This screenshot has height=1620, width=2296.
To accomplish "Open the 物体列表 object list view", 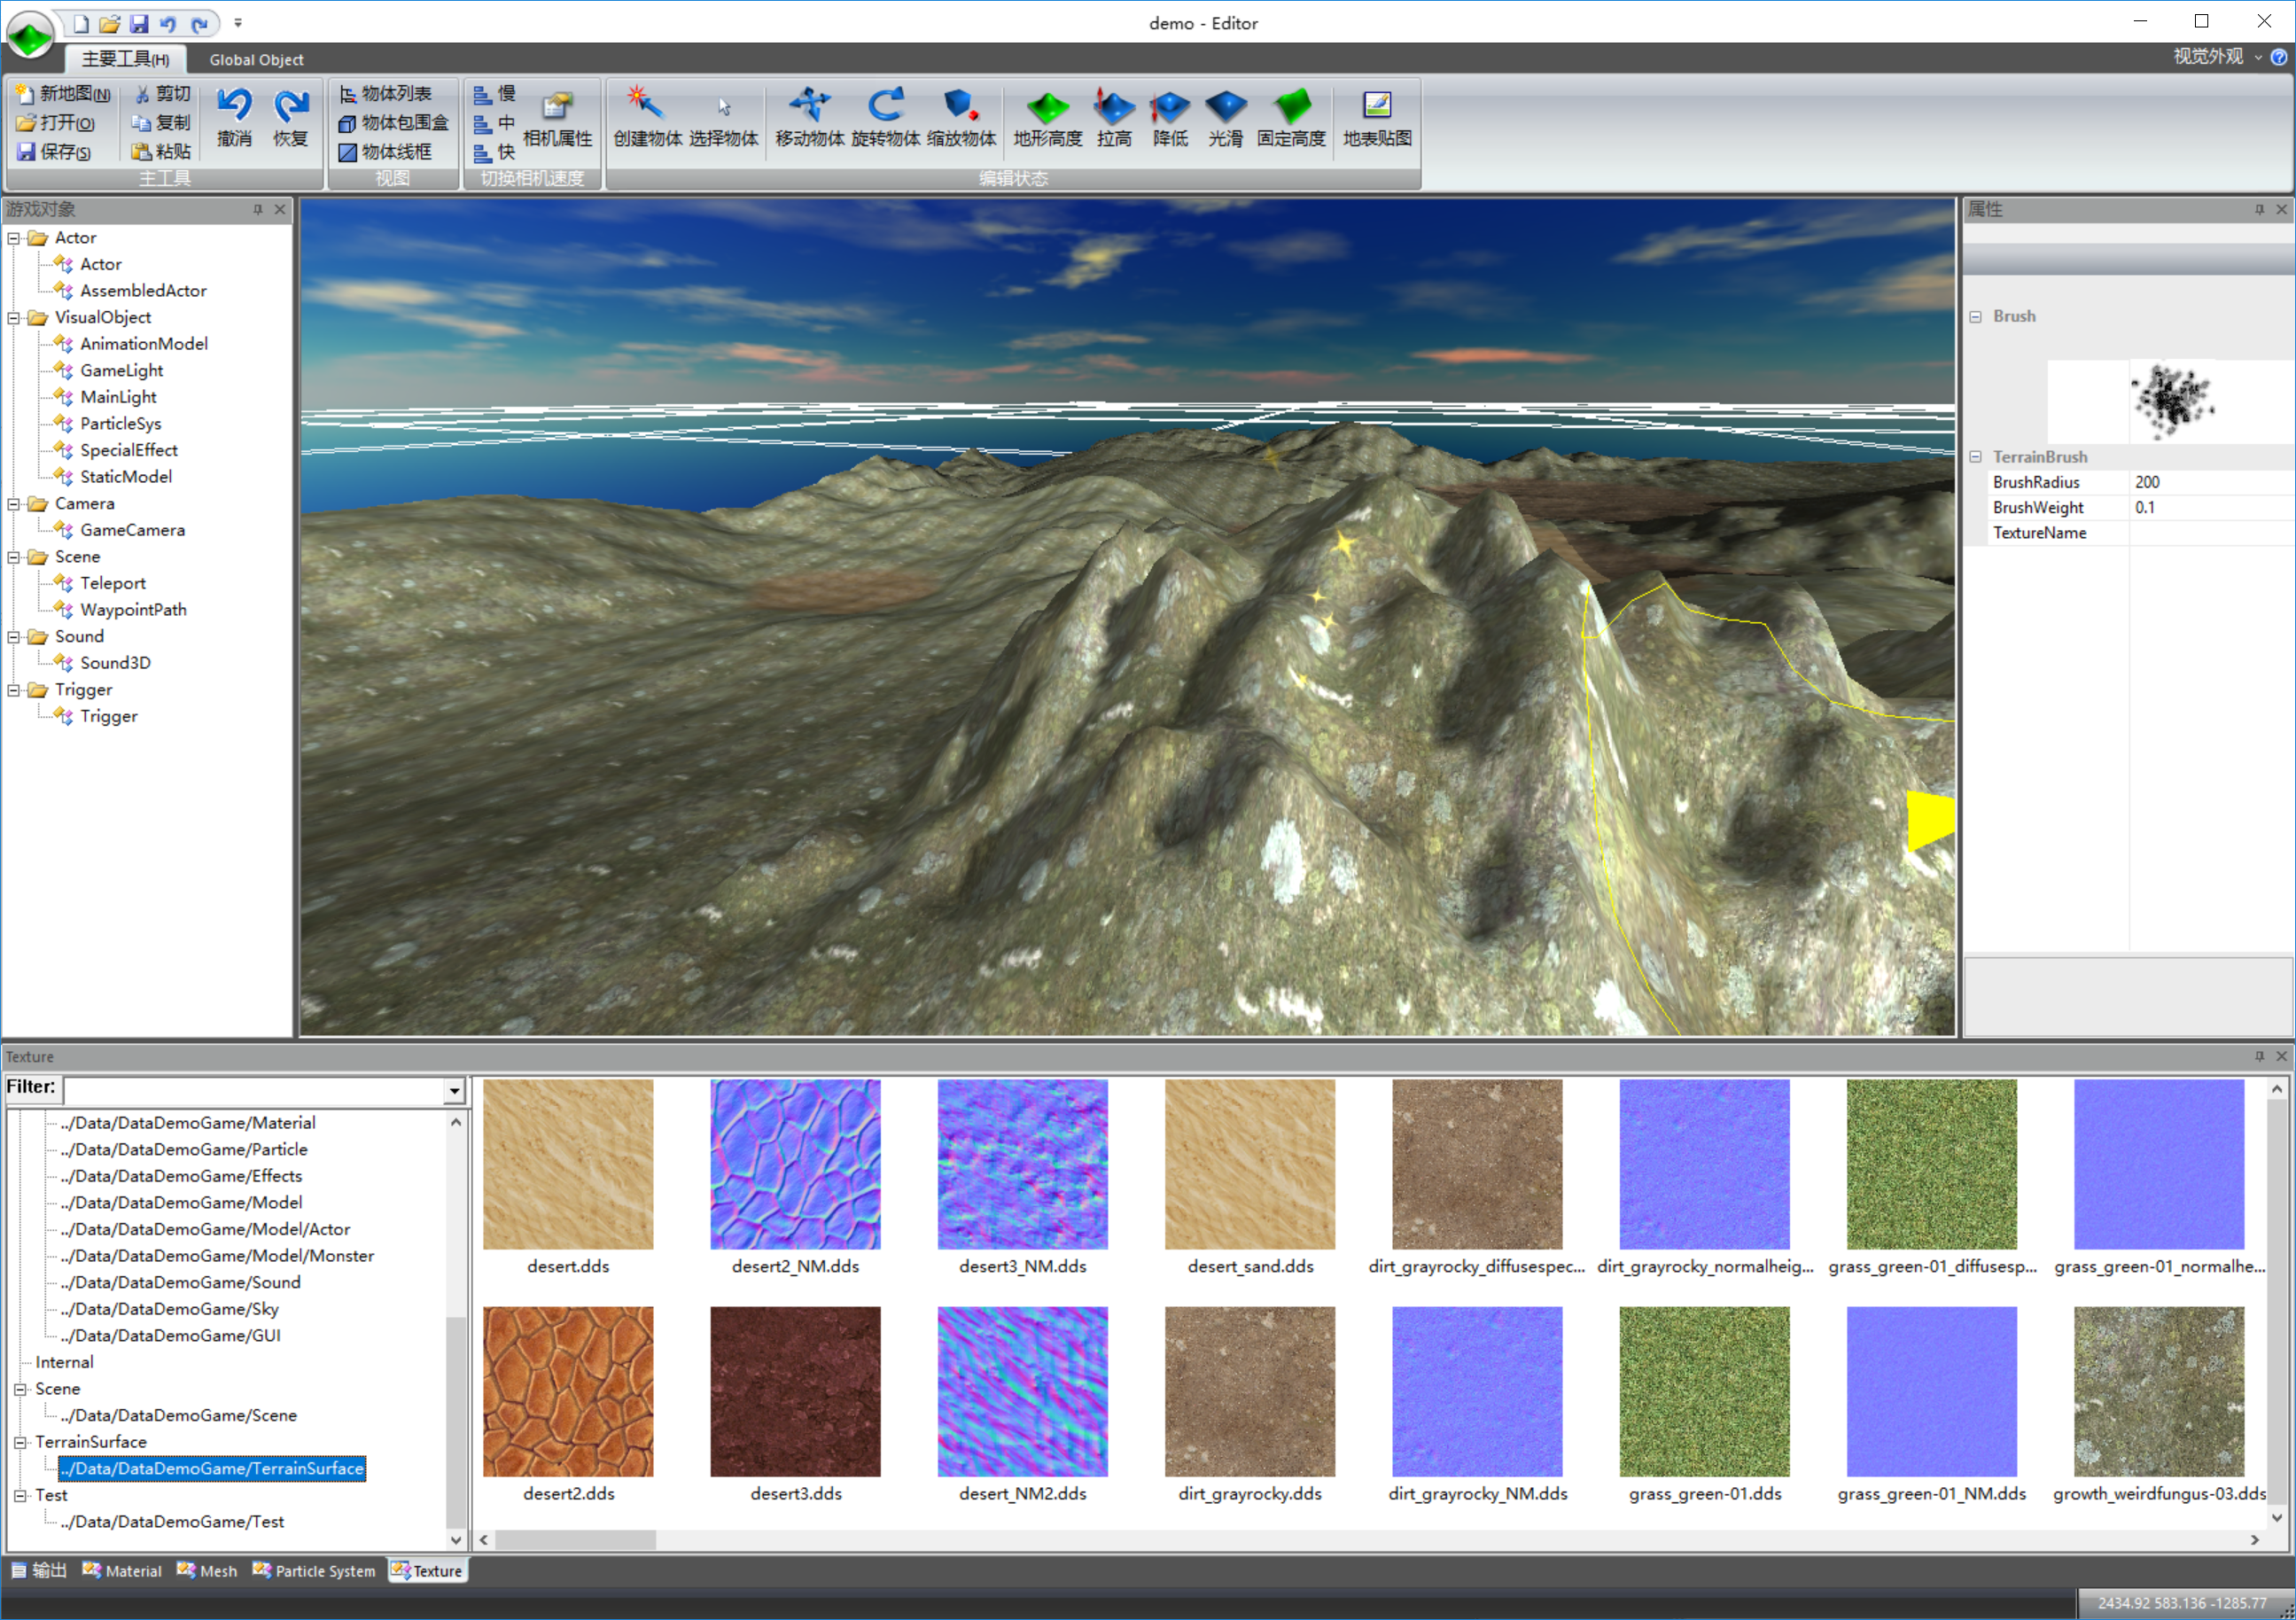I will point(386,93).
